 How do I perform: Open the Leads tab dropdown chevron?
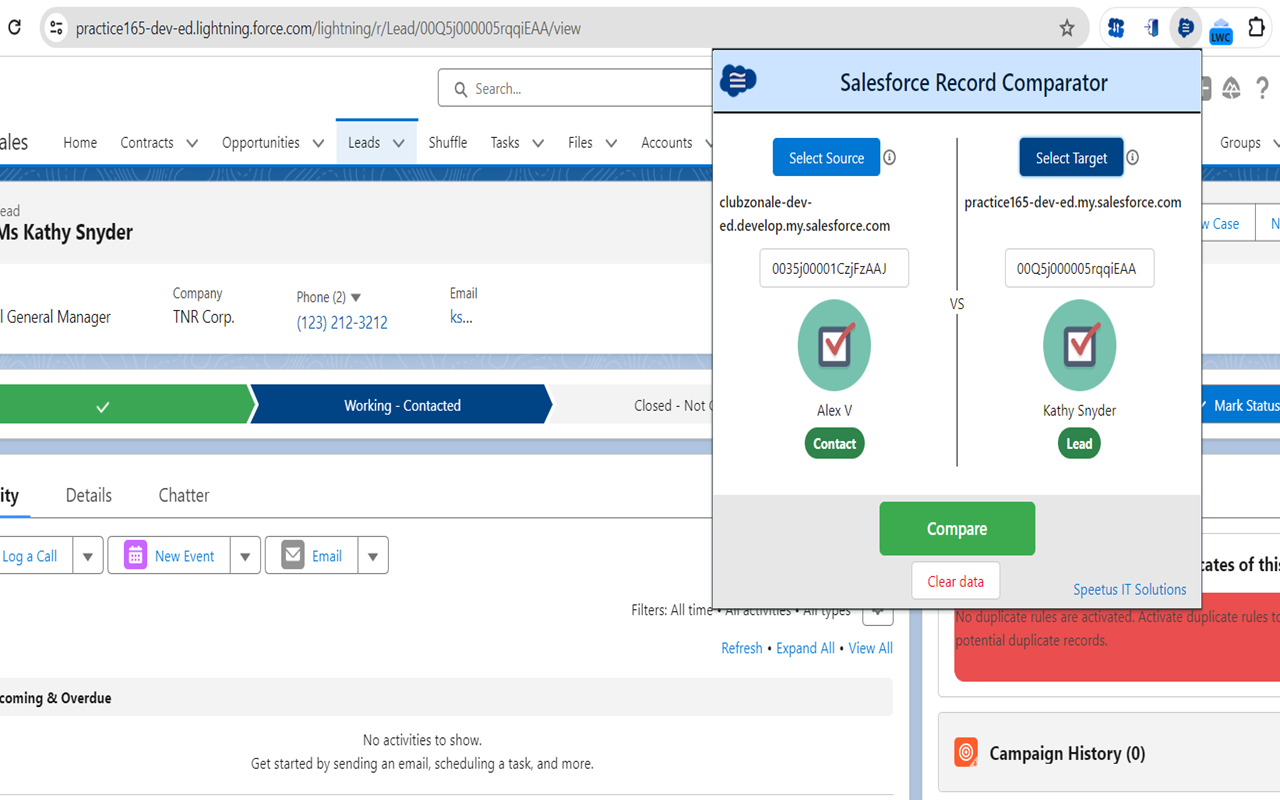click(x=398, y=143)
